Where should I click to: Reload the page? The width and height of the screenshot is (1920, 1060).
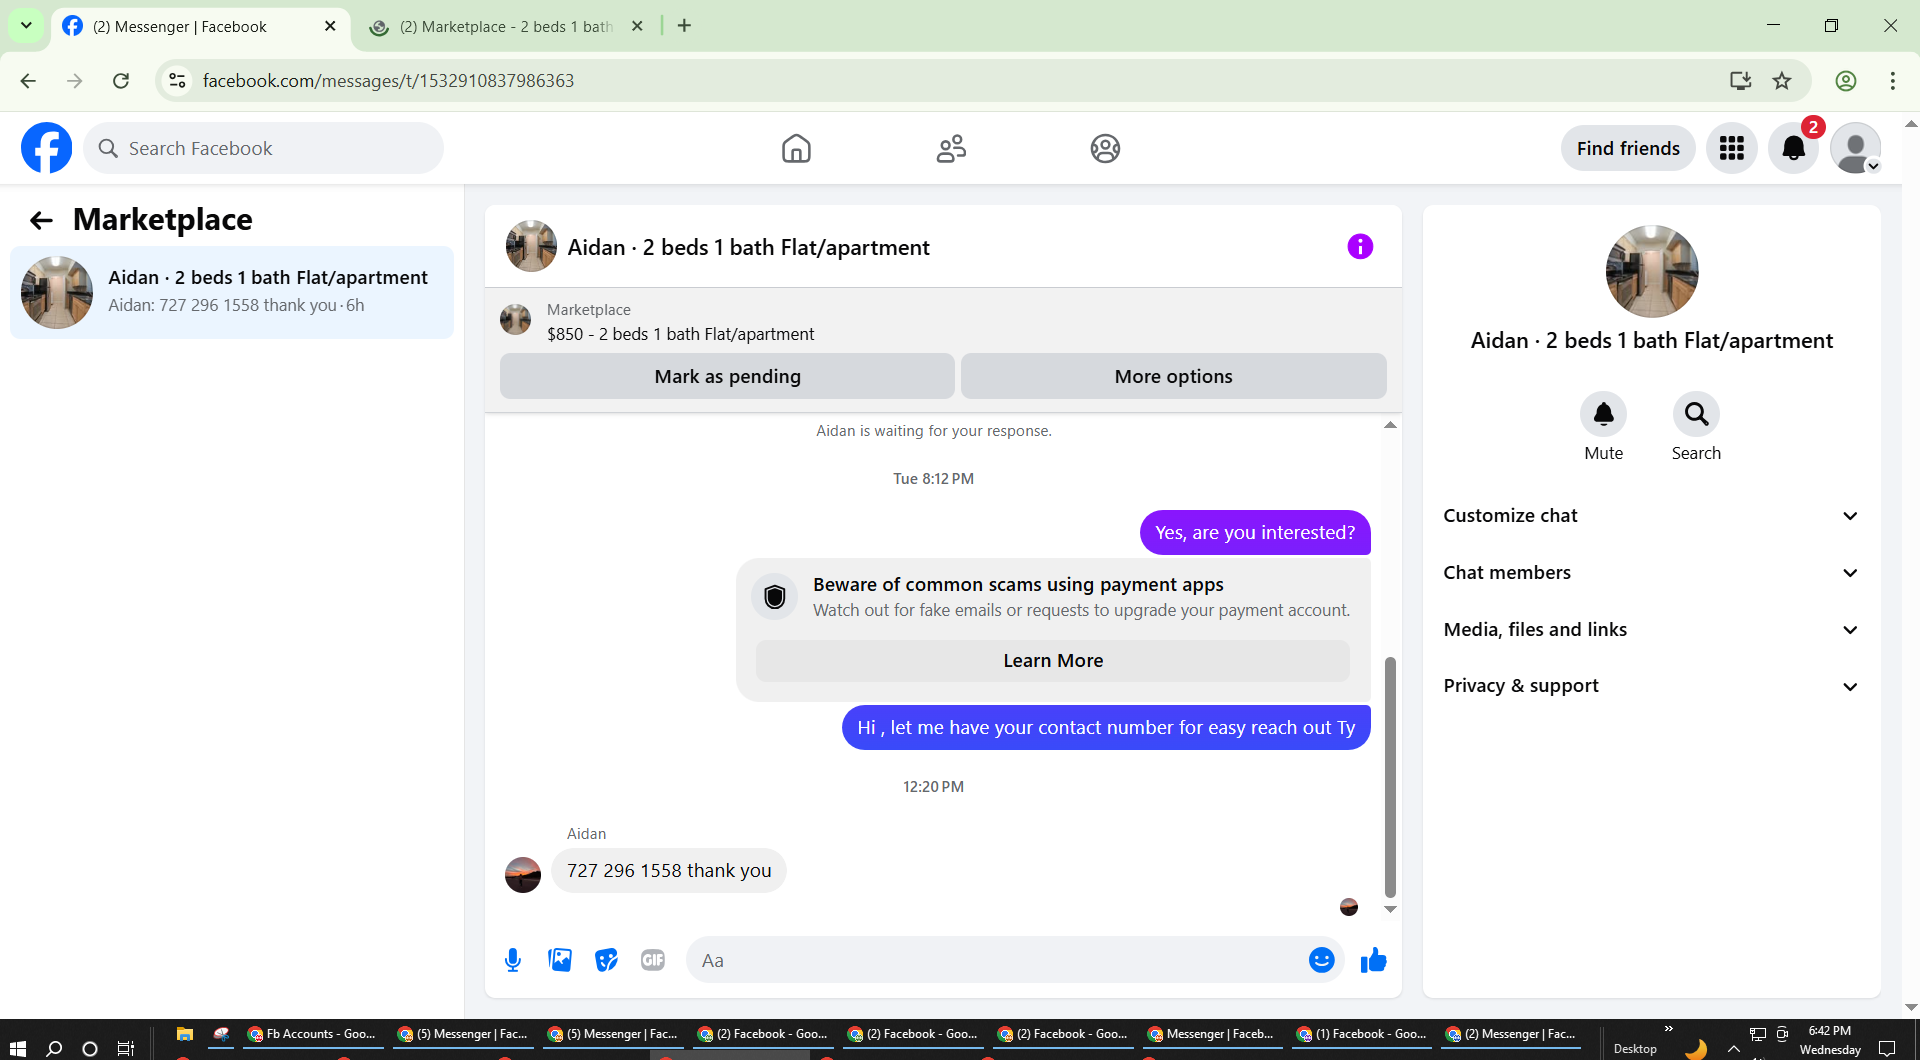pyautogui.click(x=121, y=81)
